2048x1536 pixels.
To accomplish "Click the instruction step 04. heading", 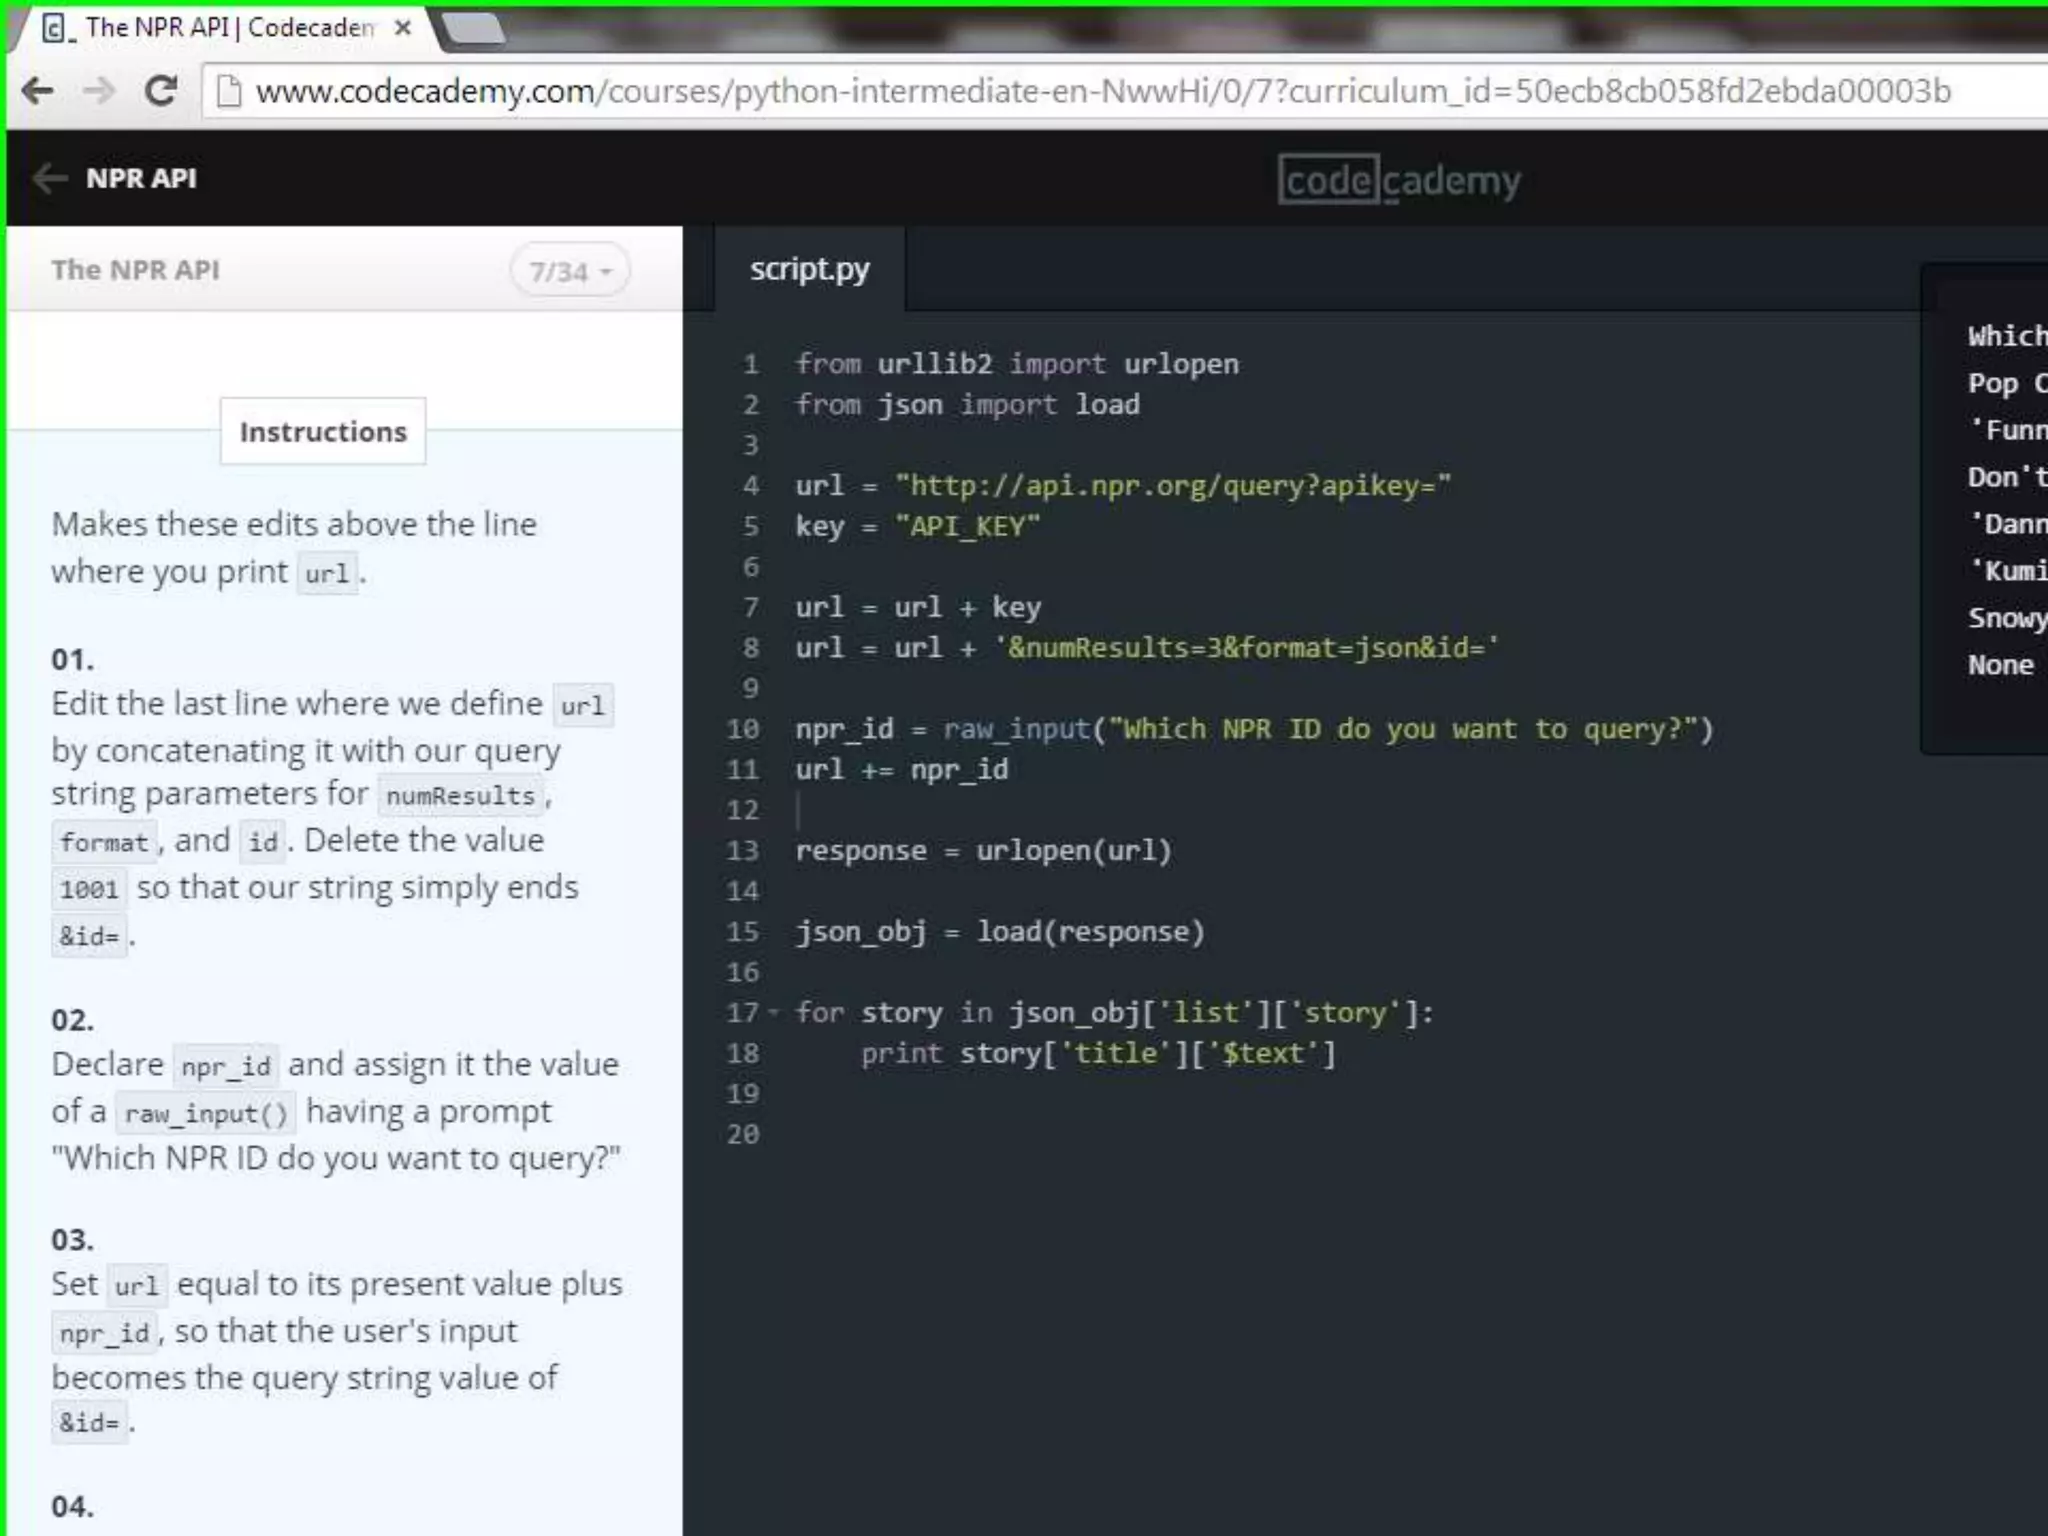I will (x=73, y=1506).
